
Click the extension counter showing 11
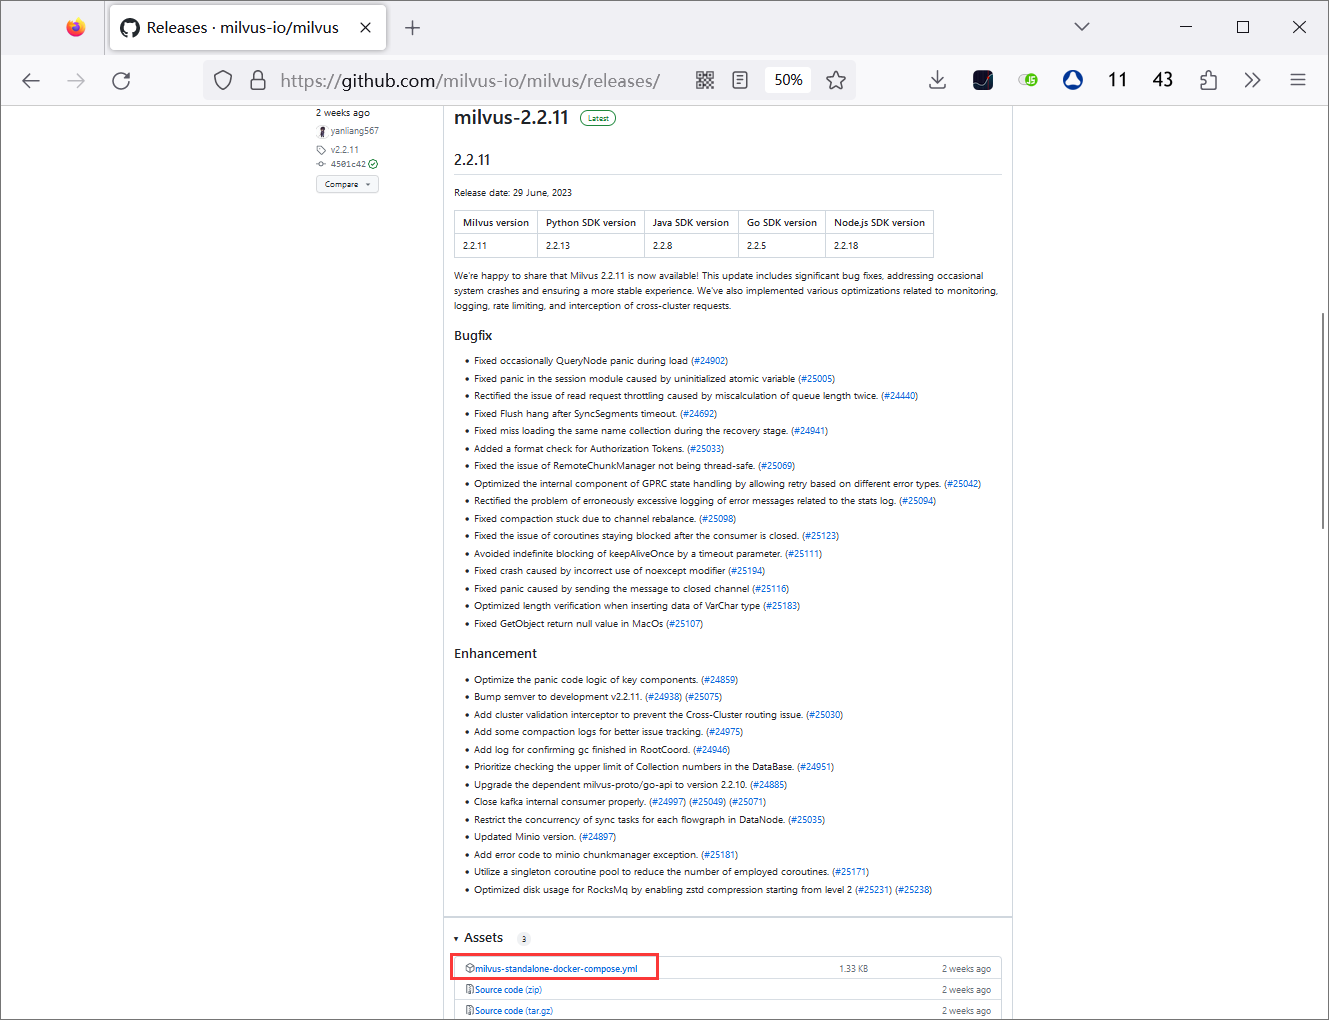(x=1118, y=81)
